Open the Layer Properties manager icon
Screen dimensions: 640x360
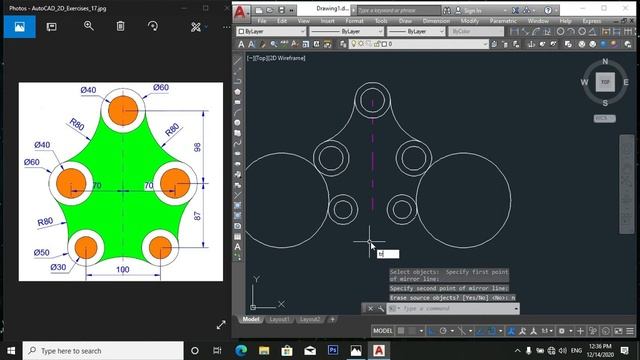point(343,44)
